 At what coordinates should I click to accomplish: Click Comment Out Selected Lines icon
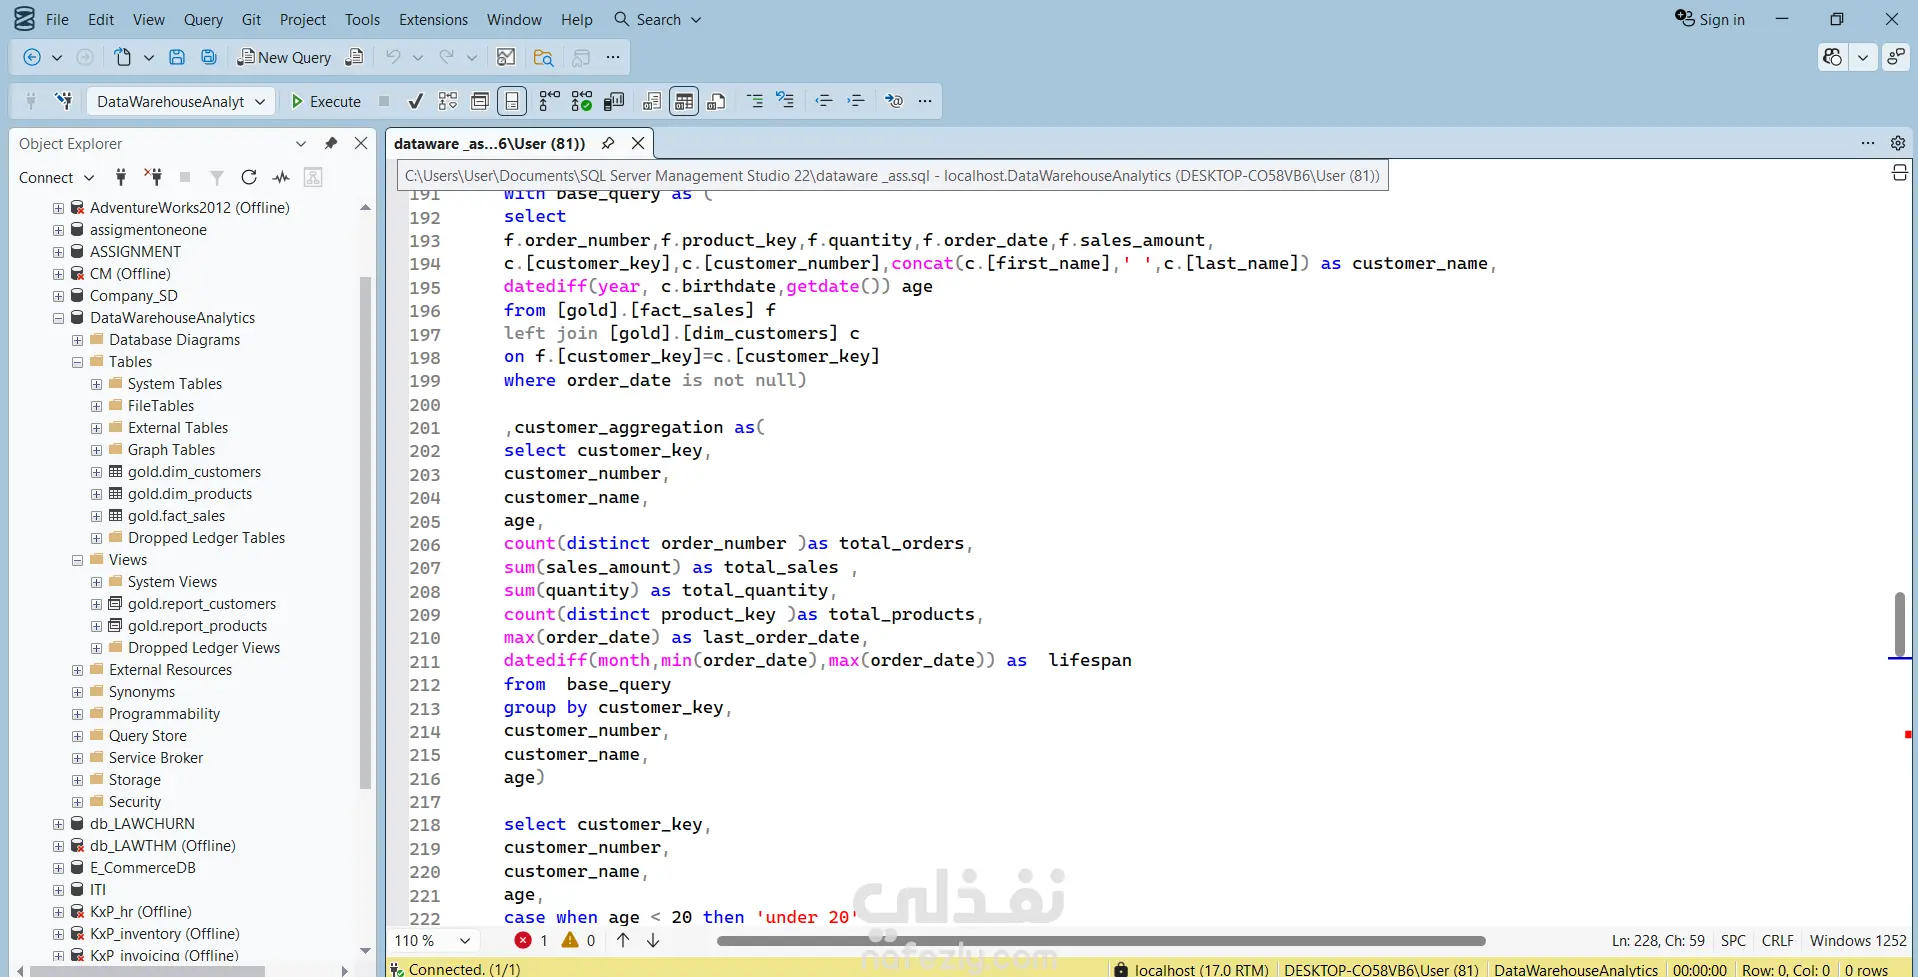pos(754,101)
